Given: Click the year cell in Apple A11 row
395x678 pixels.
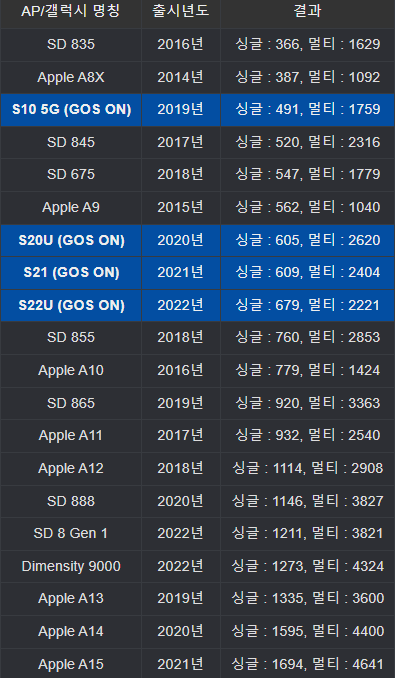Looking at the screenshot, I should (x=181, y=435).
